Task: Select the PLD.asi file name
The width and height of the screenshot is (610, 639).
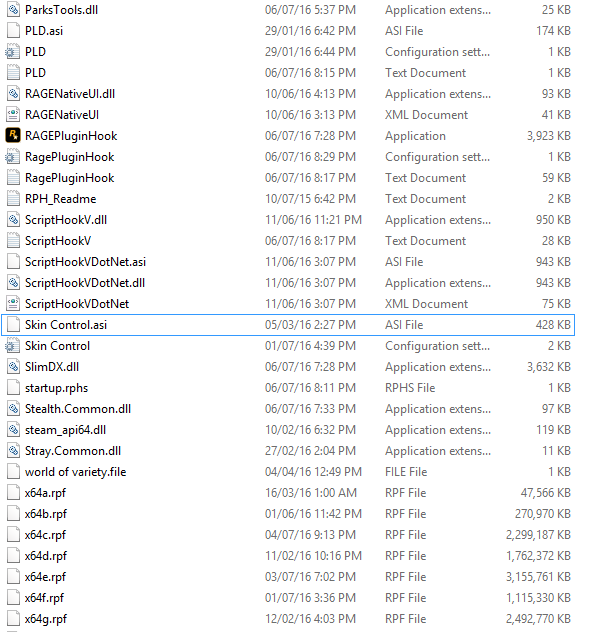Action: pyautogui.click(x=44, y=31)
